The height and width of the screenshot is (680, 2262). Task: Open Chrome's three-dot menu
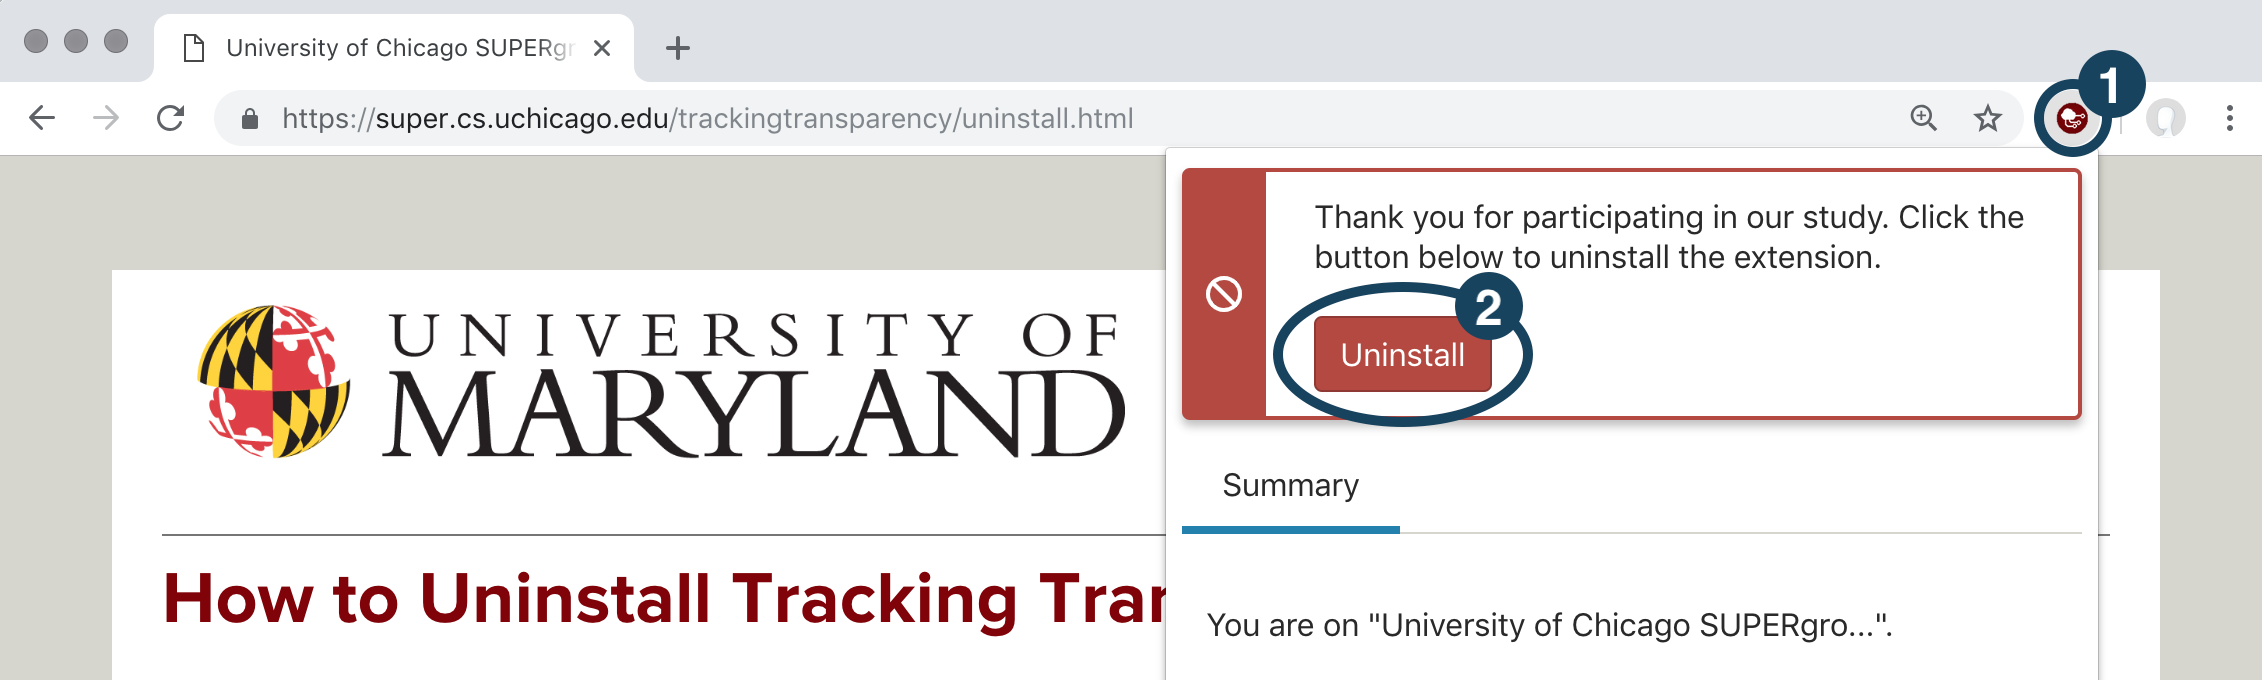[2229, 118]
